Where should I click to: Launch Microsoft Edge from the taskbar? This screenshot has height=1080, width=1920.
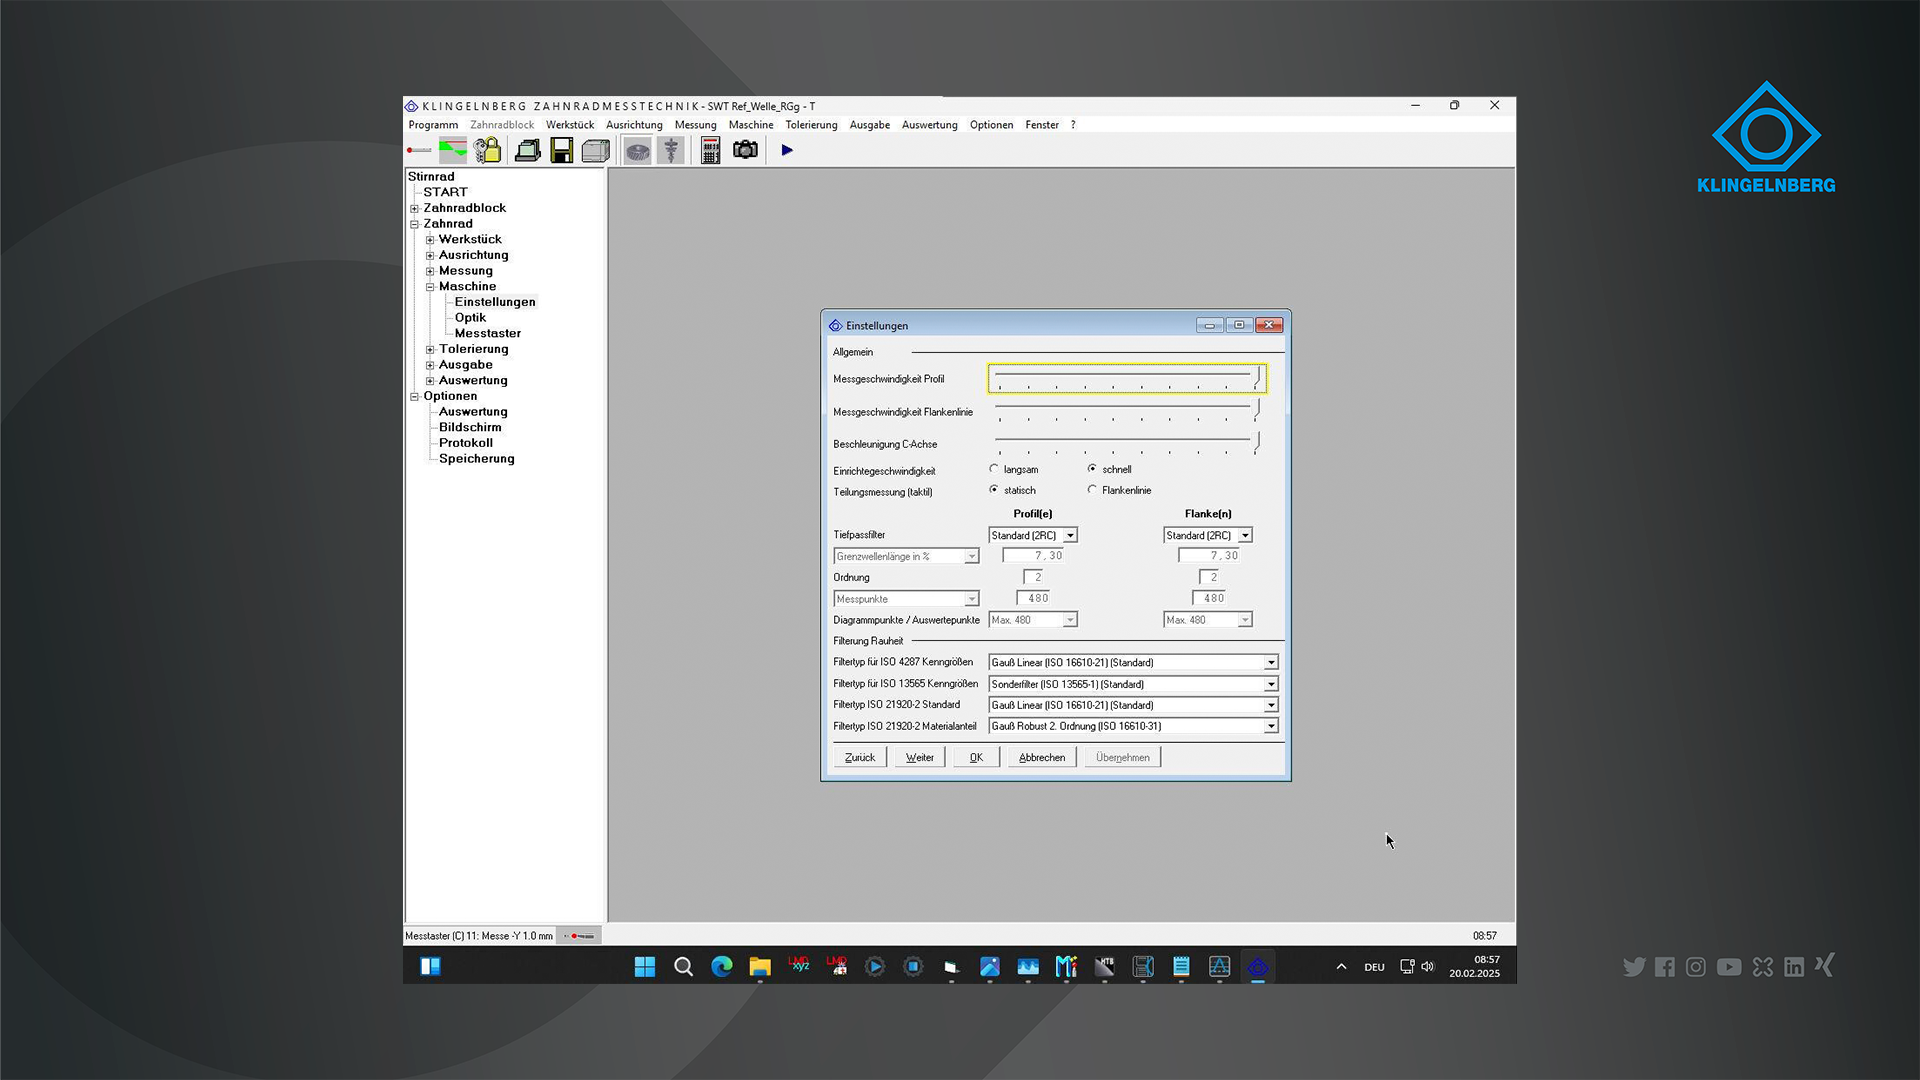[x=722, y=966]
